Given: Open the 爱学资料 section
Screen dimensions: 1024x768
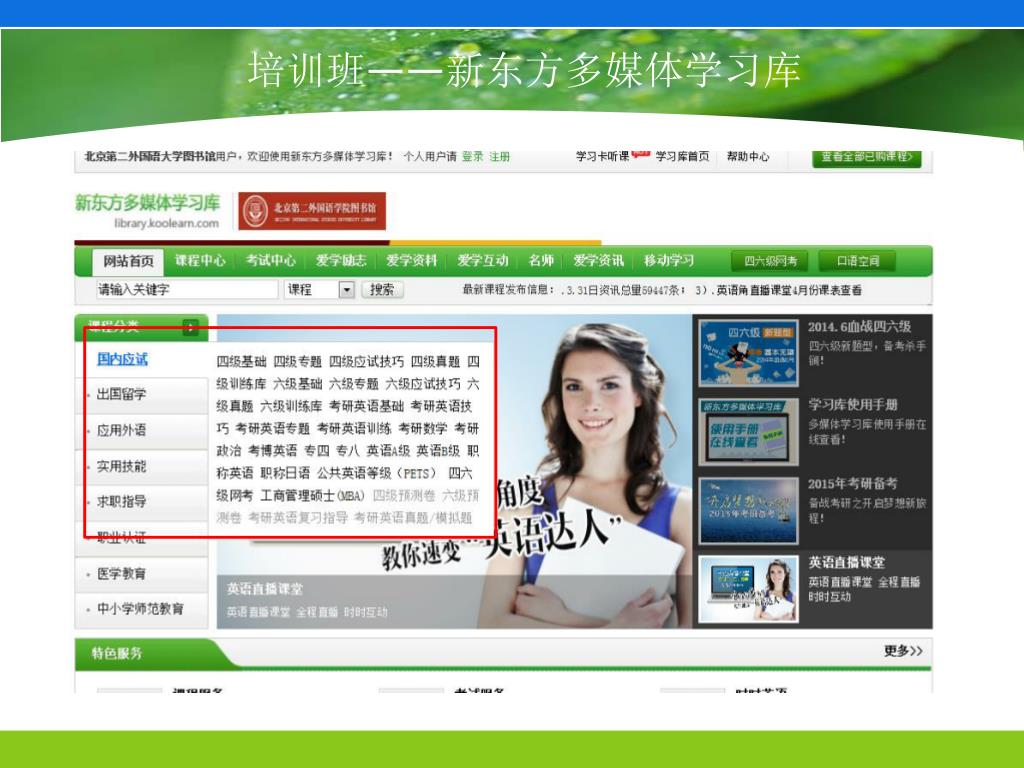Looking at the screenshot, I should click(x=411, y=261).
